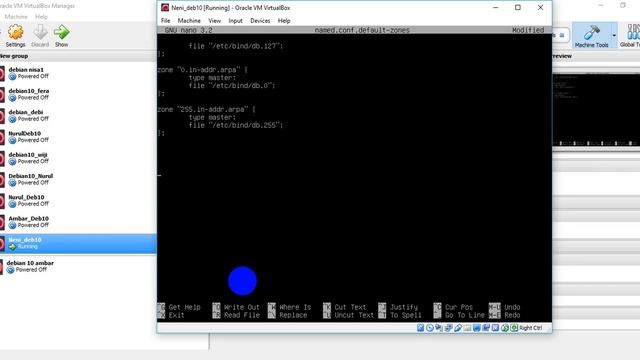Open the Devices menu in VM window

point(260,20)
